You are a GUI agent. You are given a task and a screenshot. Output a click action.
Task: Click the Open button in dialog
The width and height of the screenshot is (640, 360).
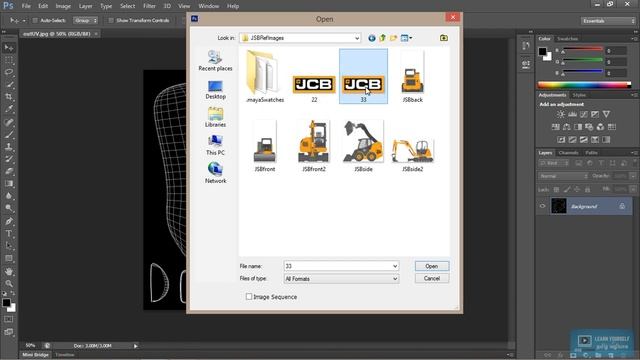432,266
